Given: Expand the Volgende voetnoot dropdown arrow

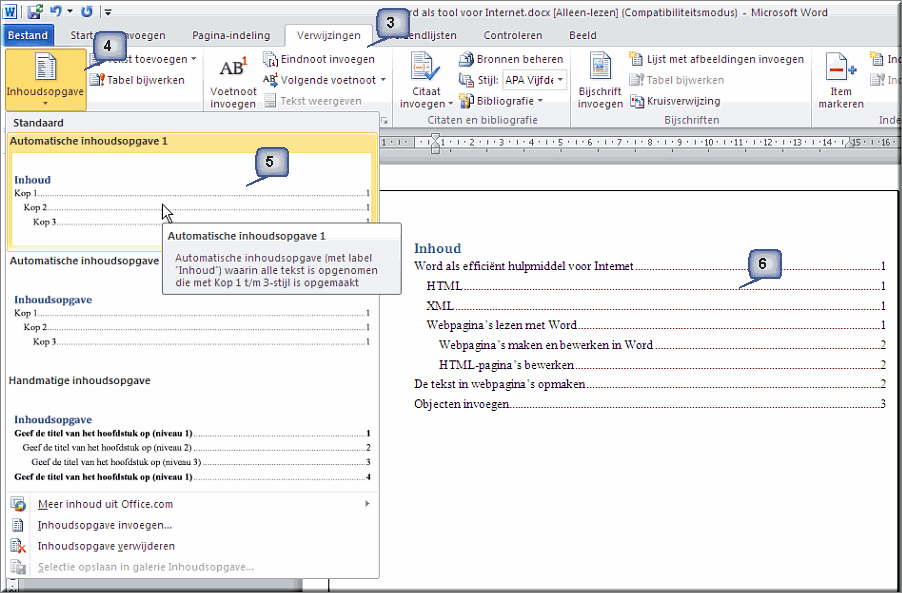Looking at the screenshot, I should (383, 80).
